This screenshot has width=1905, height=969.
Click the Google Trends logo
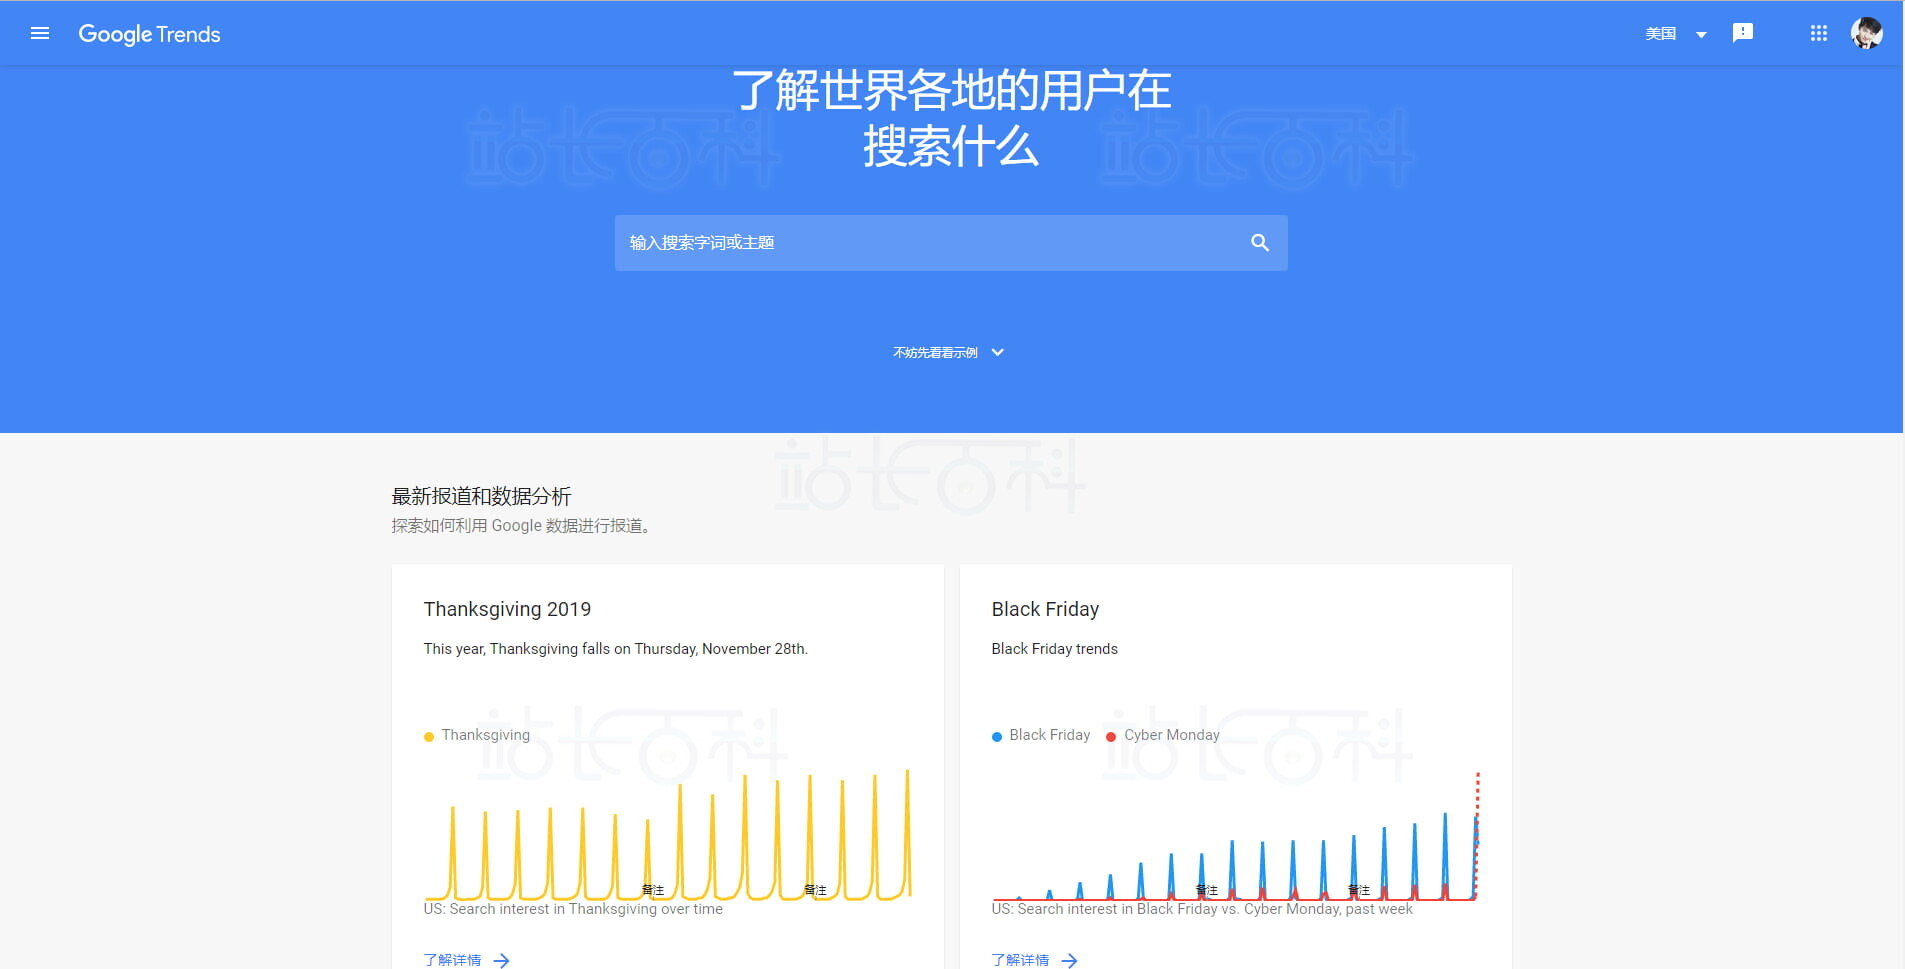(x=149, y=34)
